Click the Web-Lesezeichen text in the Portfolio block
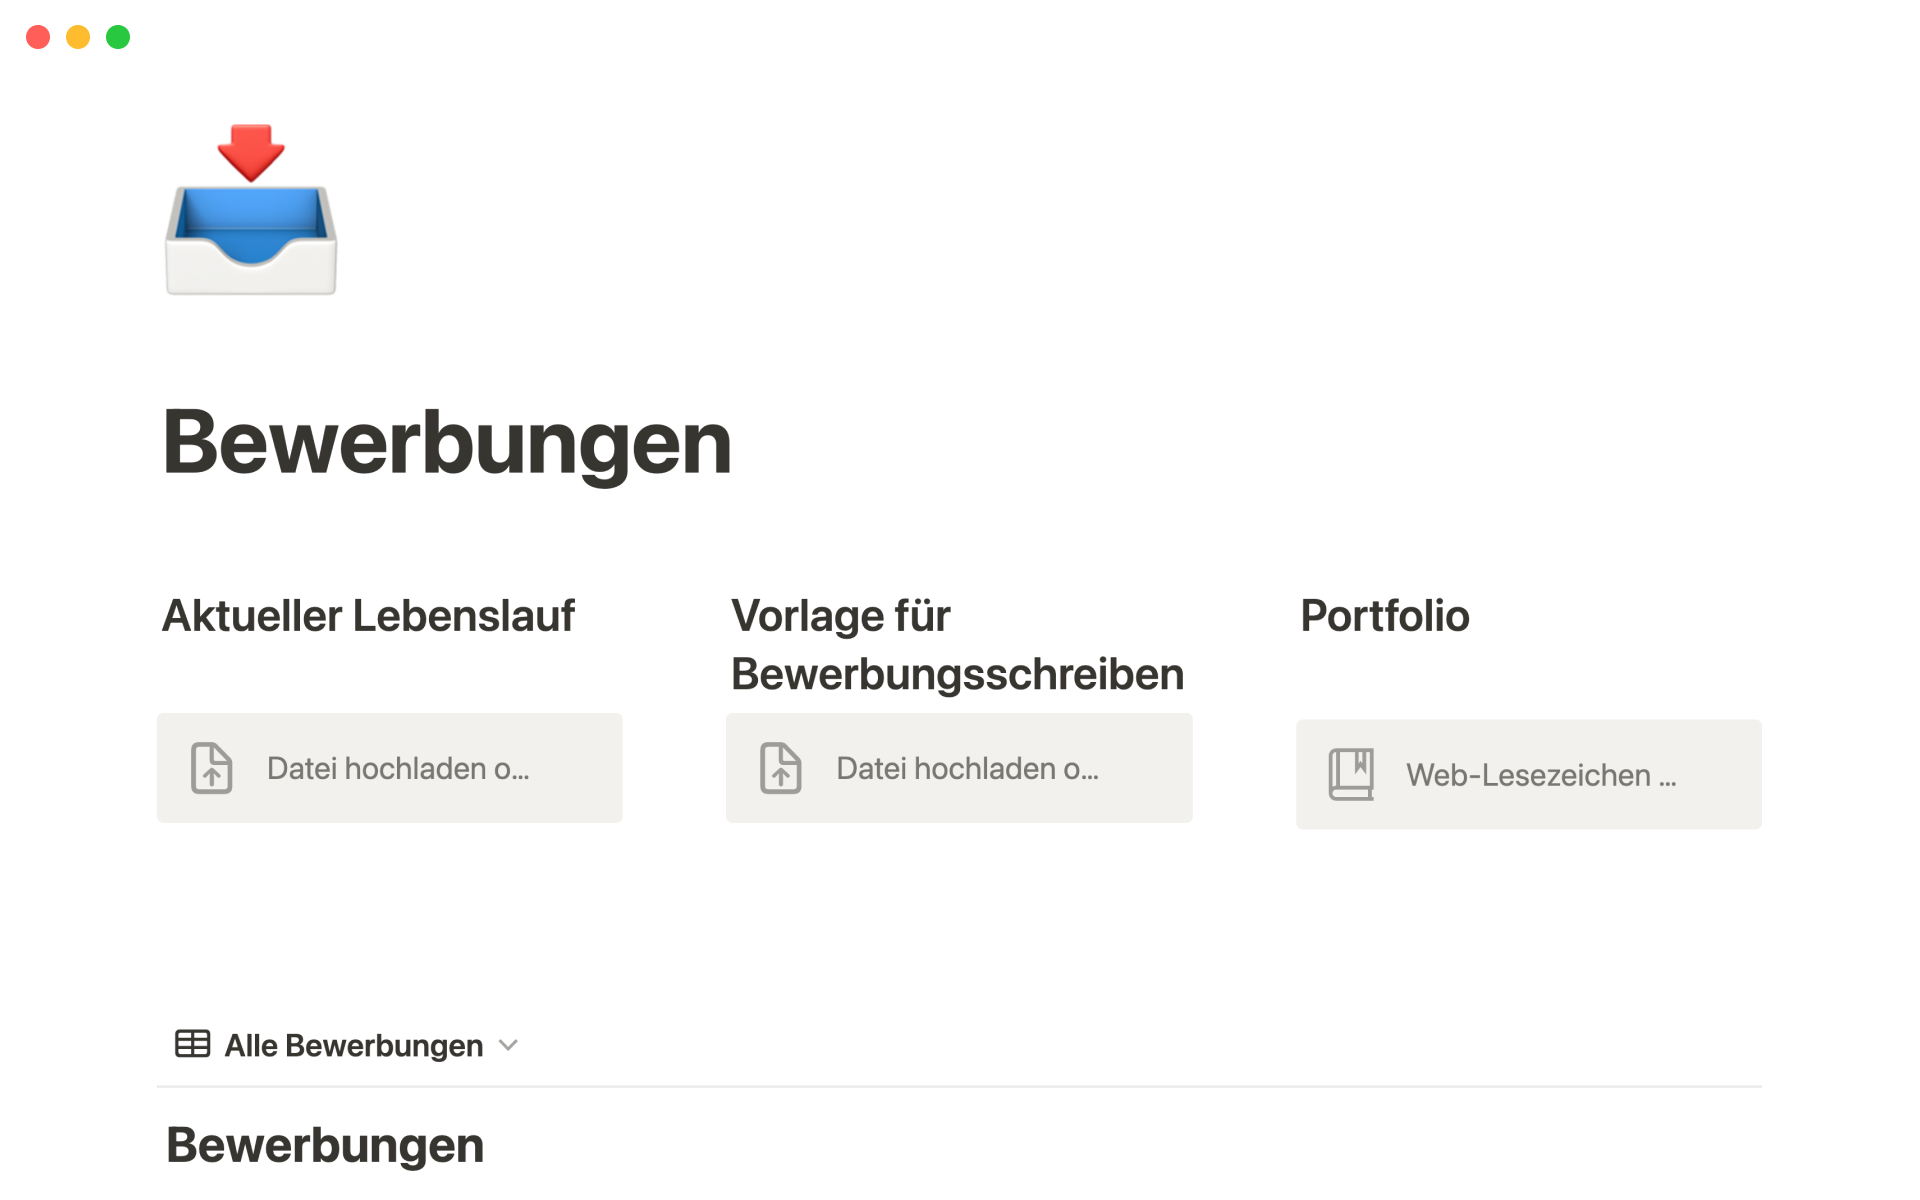The image size is (1920, 1200). pos(1540,775)
